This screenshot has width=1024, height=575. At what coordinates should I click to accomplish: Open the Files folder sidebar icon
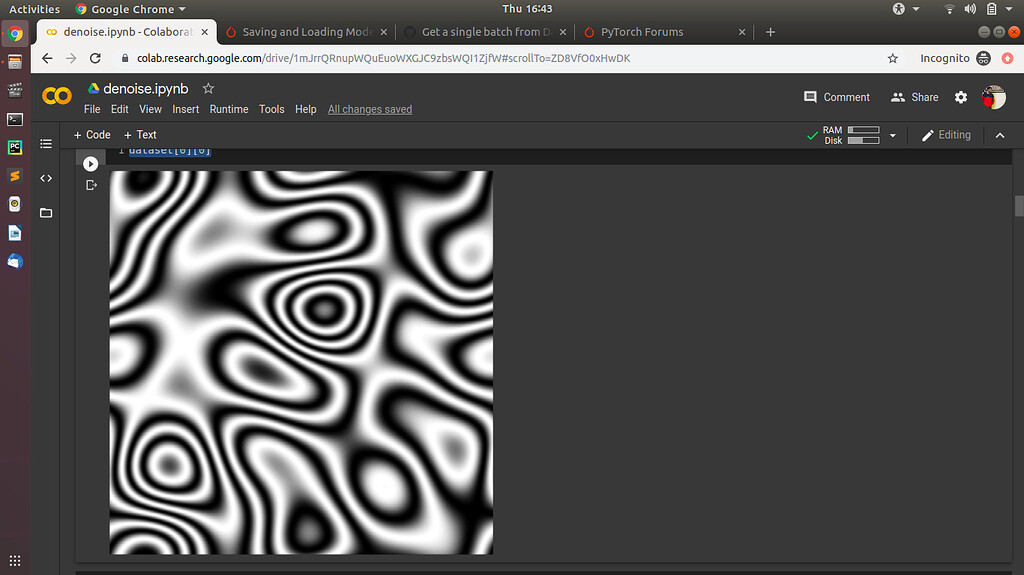[46, 213]
